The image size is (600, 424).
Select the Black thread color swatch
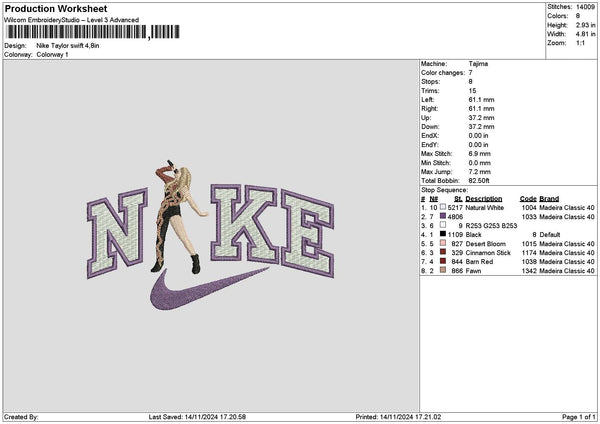[x=443, y=234]
